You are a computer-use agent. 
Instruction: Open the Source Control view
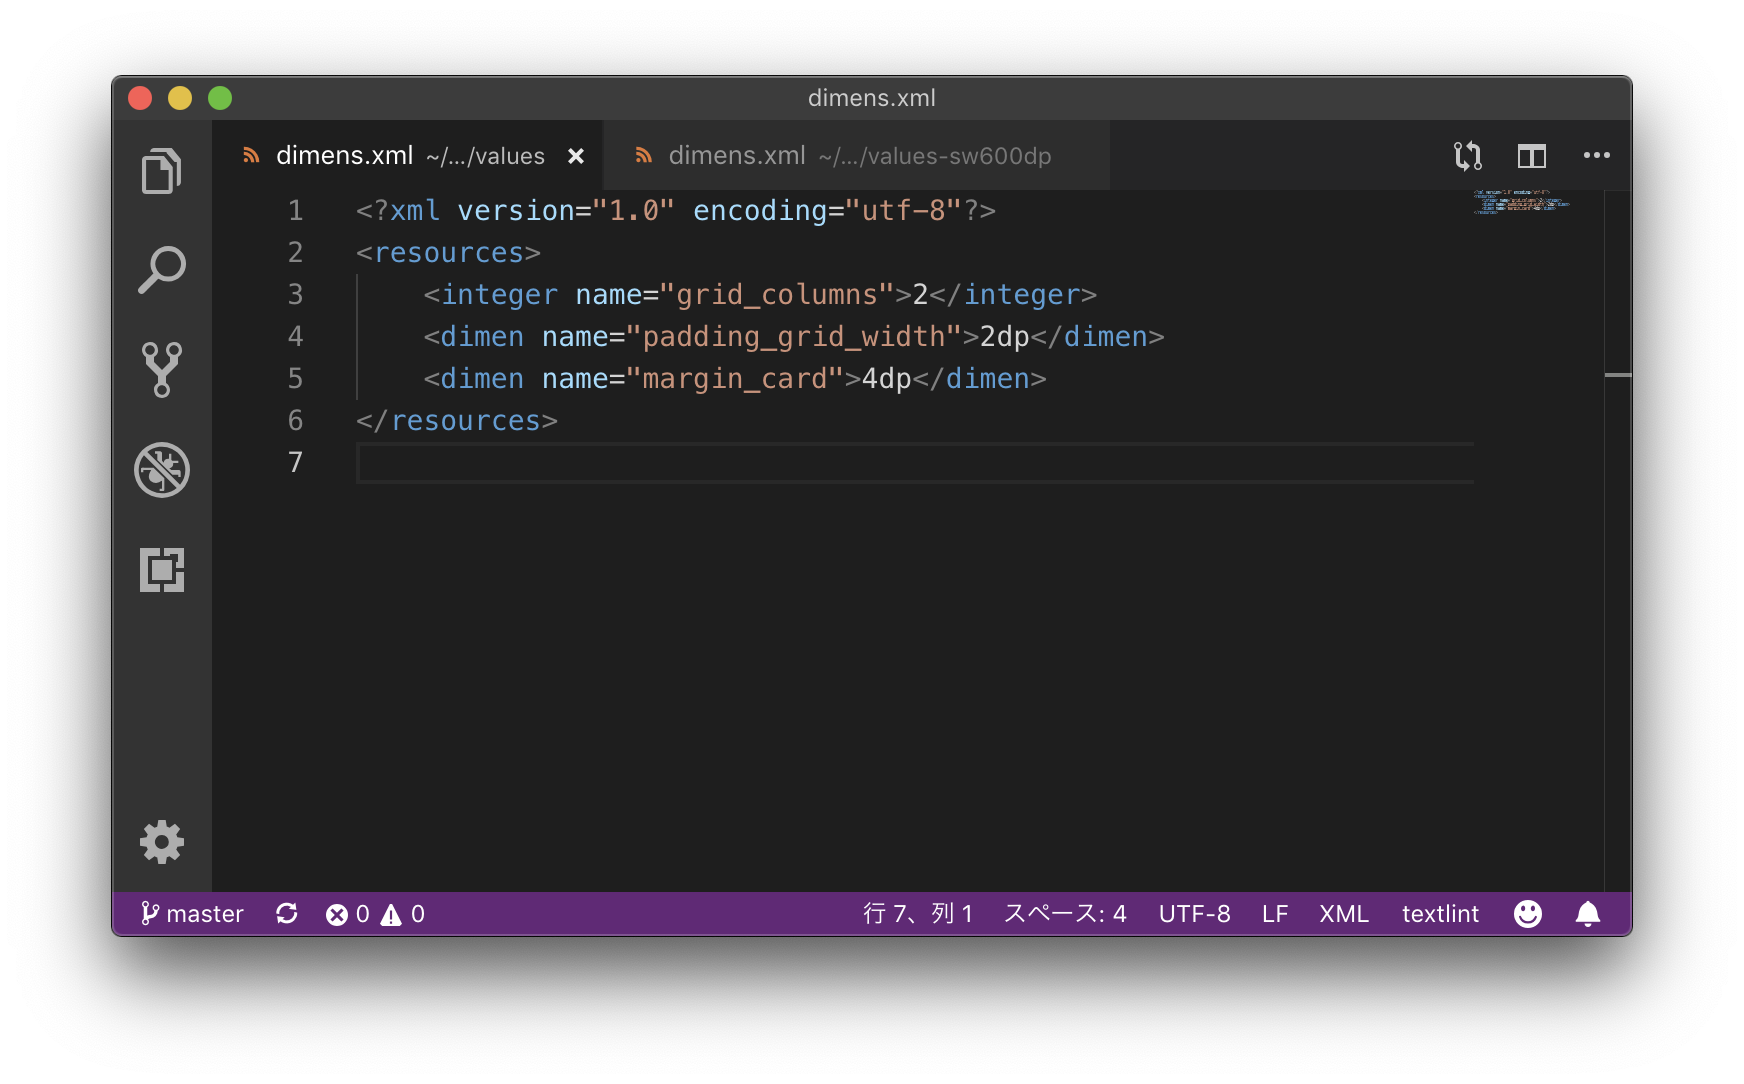pos(162,370)
